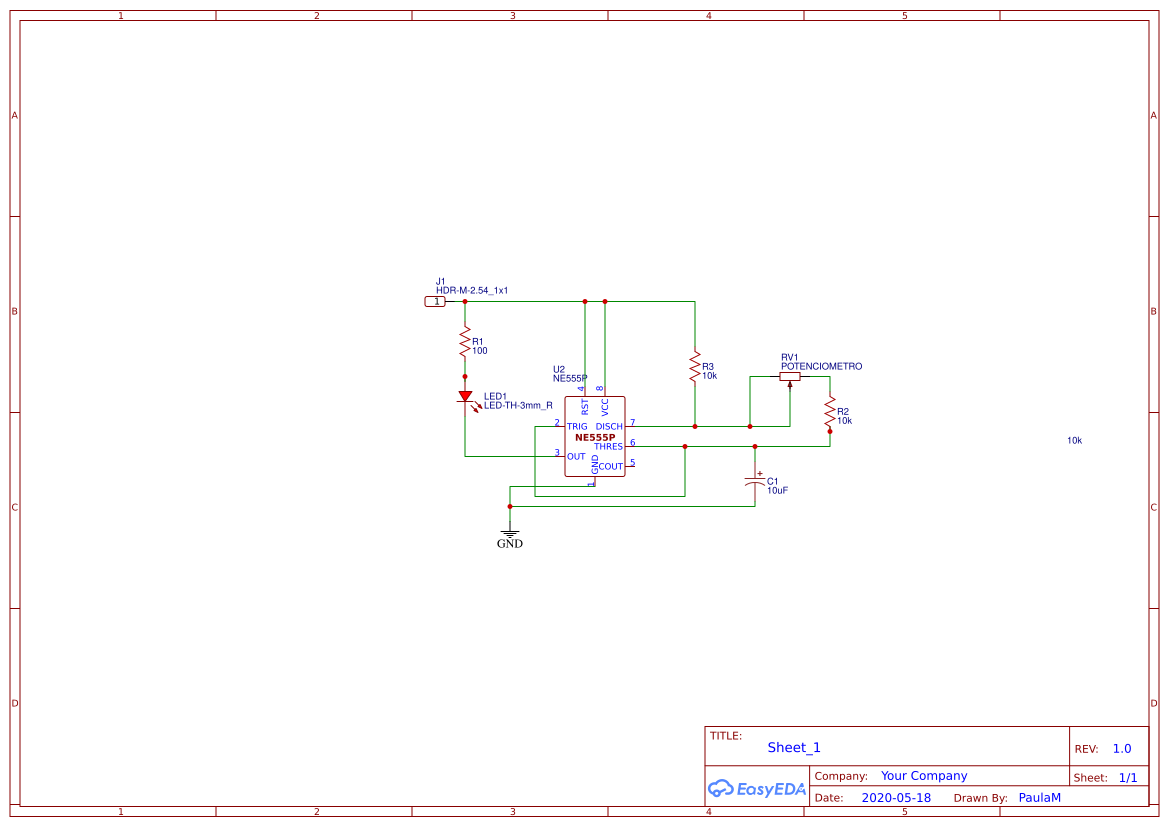1169x827 pixels.
Task: Click the OUT pin 3 label on U2
Action: click(x=575, y=455)
